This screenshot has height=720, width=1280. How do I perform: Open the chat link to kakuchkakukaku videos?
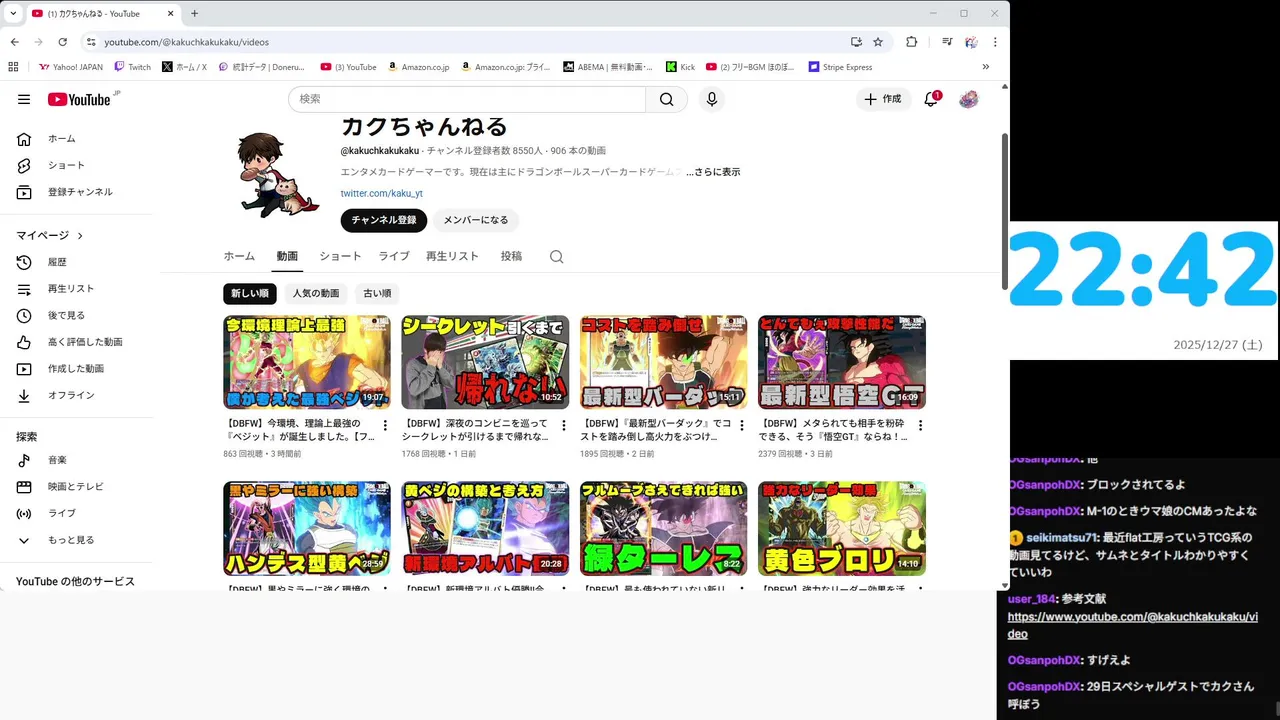[x=1133, y=625]
